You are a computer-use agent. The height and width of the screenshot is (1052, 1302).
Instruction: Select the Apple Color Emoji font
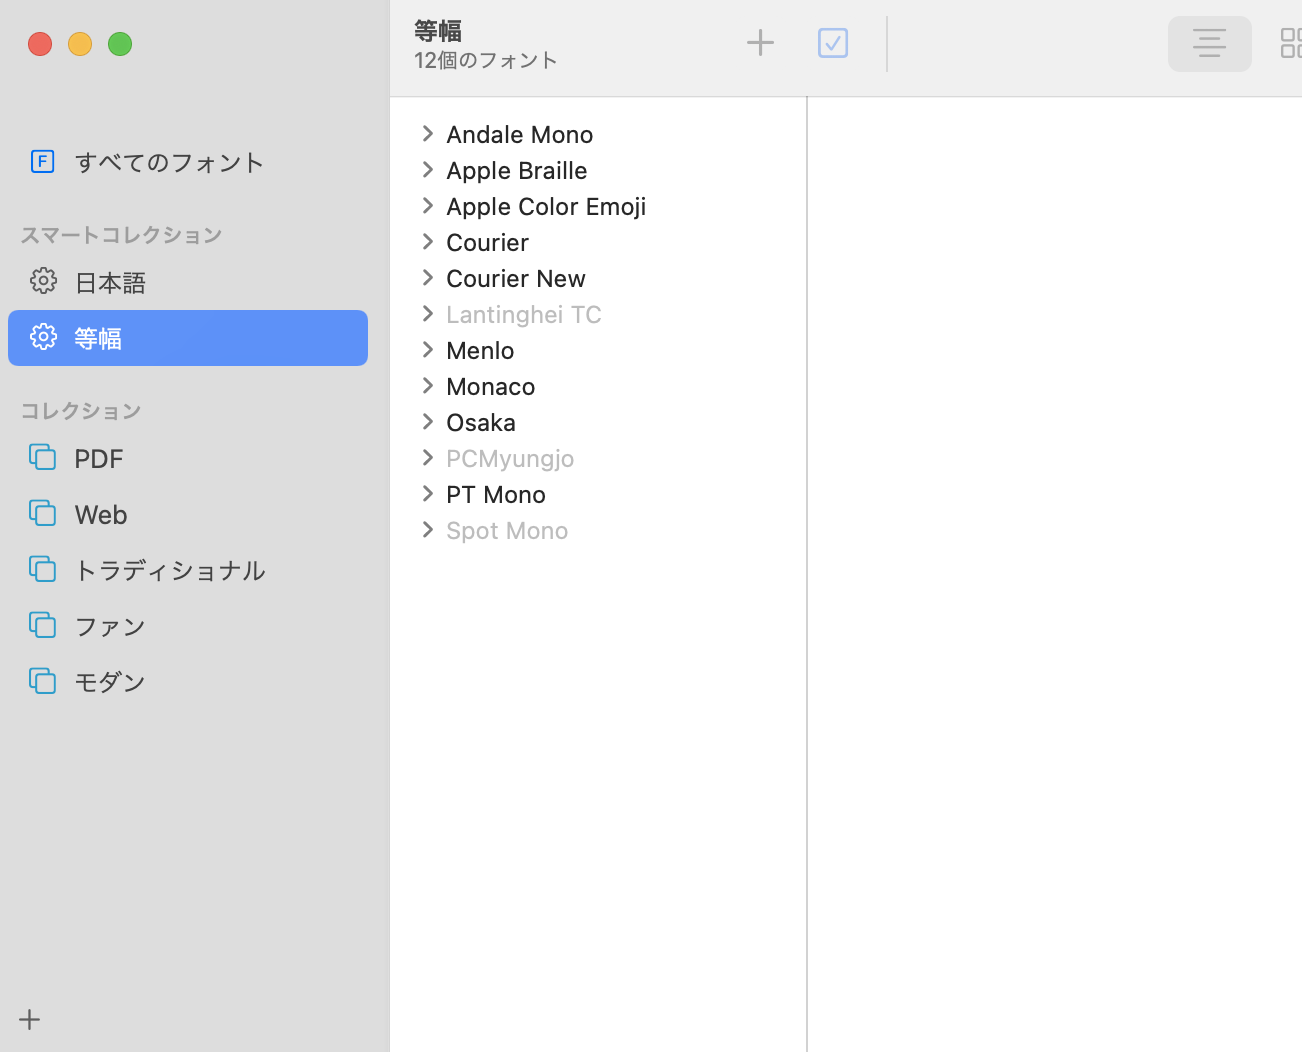click(545, 206)
